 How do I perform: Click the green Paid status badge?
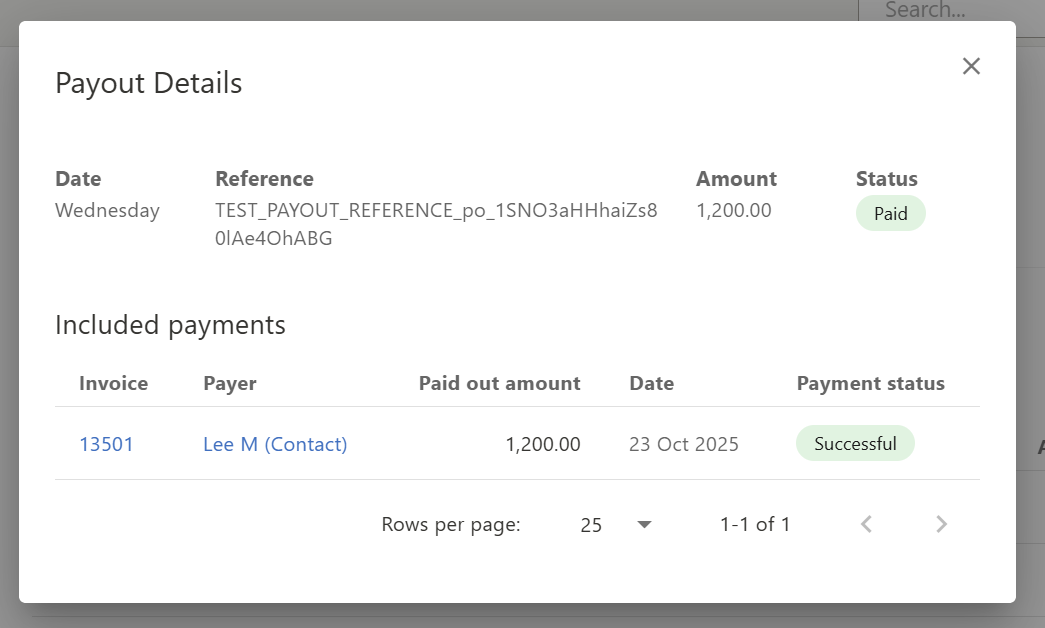tap(890, 213)
